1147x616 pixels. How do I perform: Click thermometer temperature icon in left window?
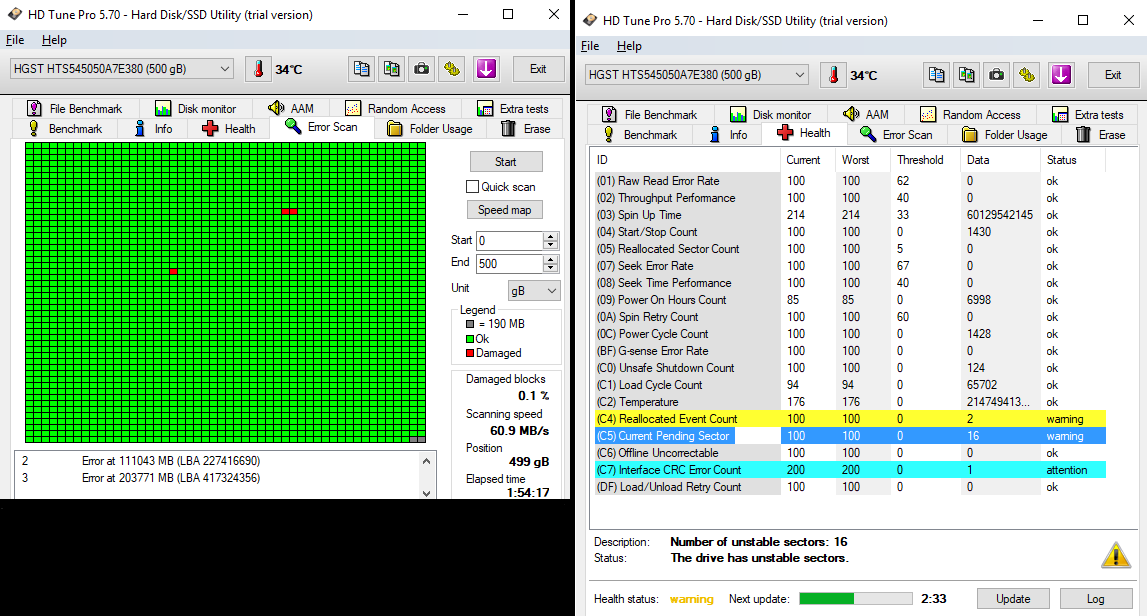click(258, 69)
